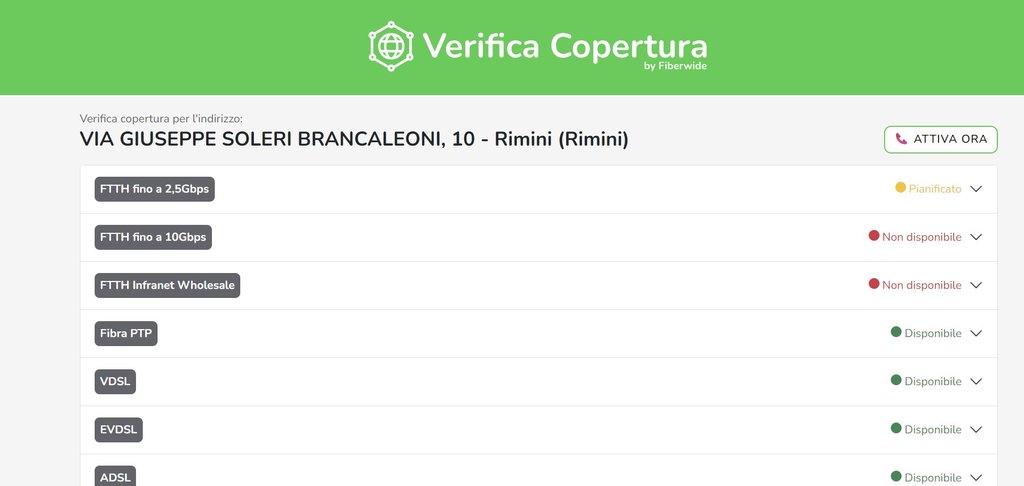Expand the ADSL row chevron
Image resolution: width=1024 pixels, height=486 pixels.
tap(977, 477)
